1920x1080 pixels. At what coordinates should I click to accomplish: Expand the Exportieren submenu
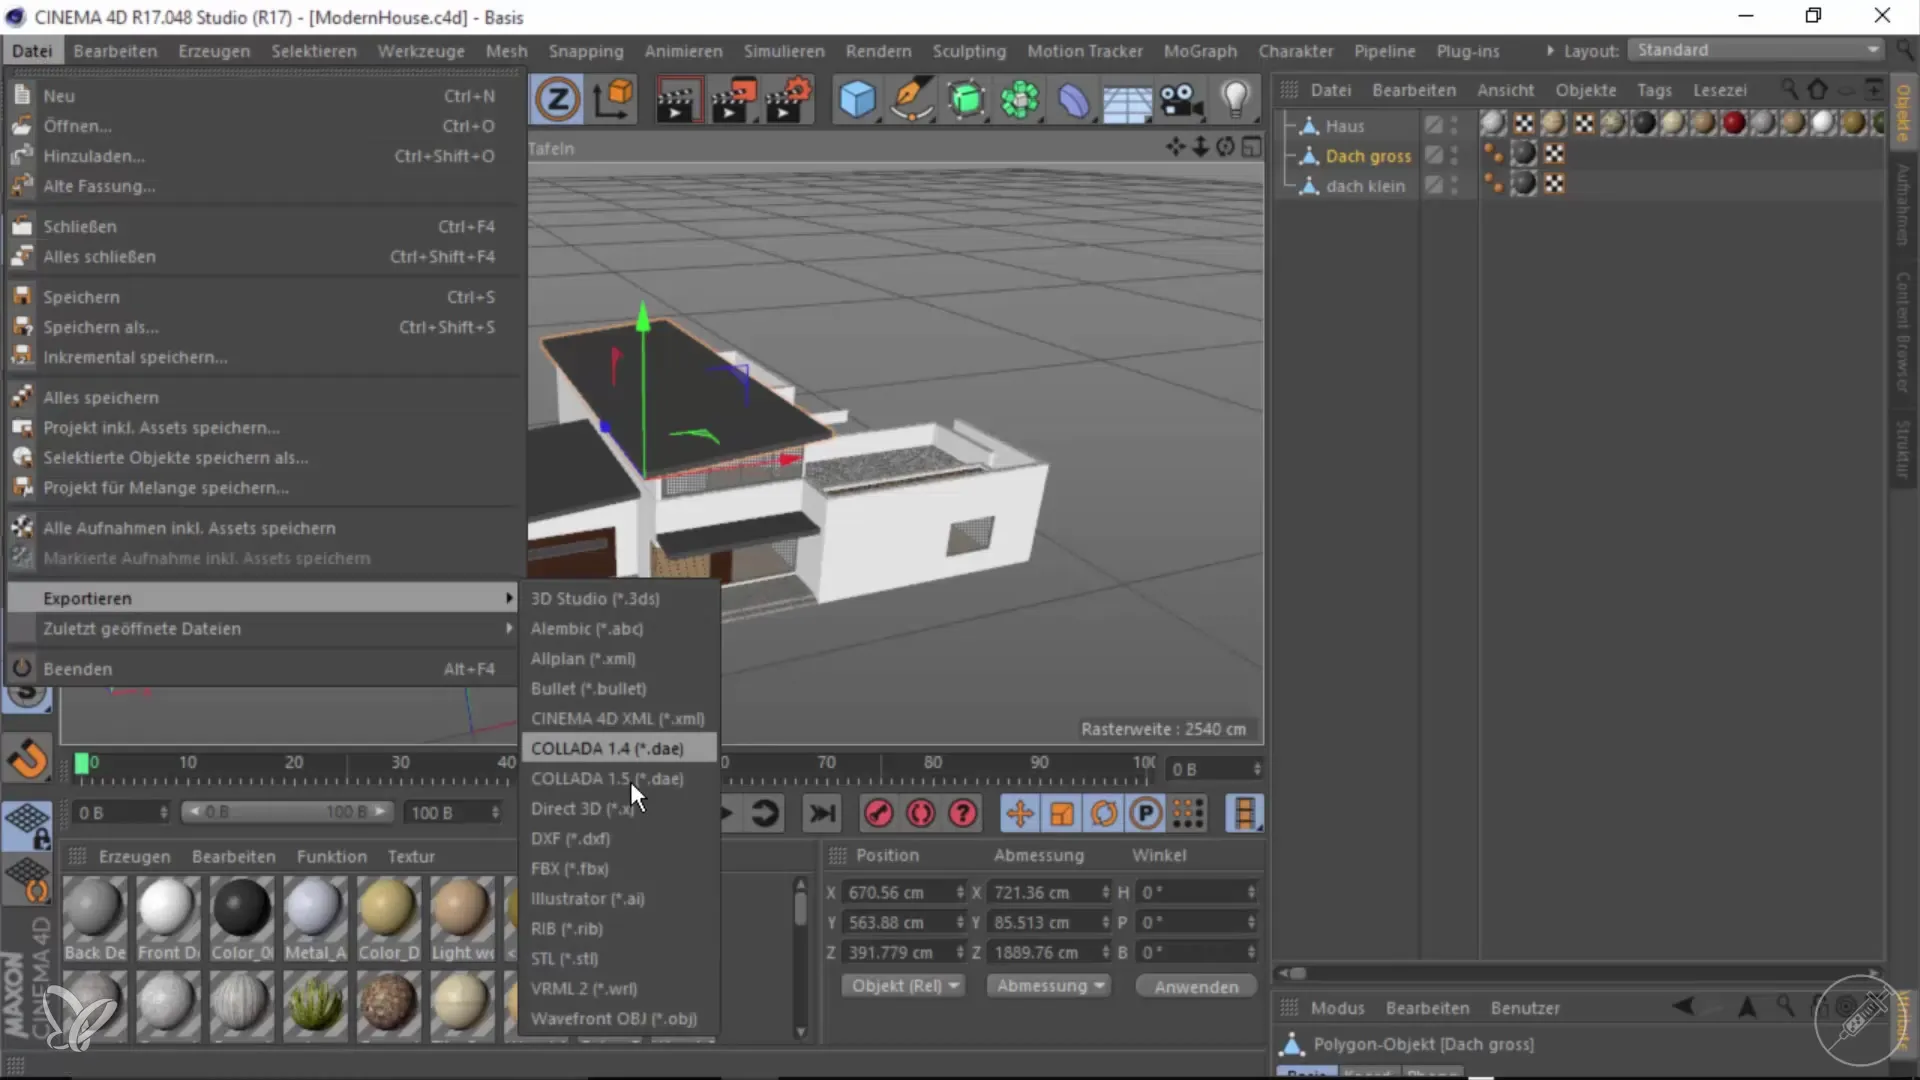263,598
